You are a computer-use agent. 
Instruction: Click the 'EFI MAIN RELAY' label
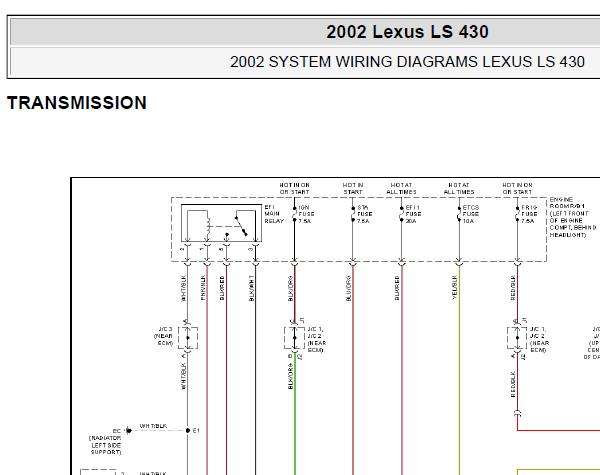coord(274,214)
